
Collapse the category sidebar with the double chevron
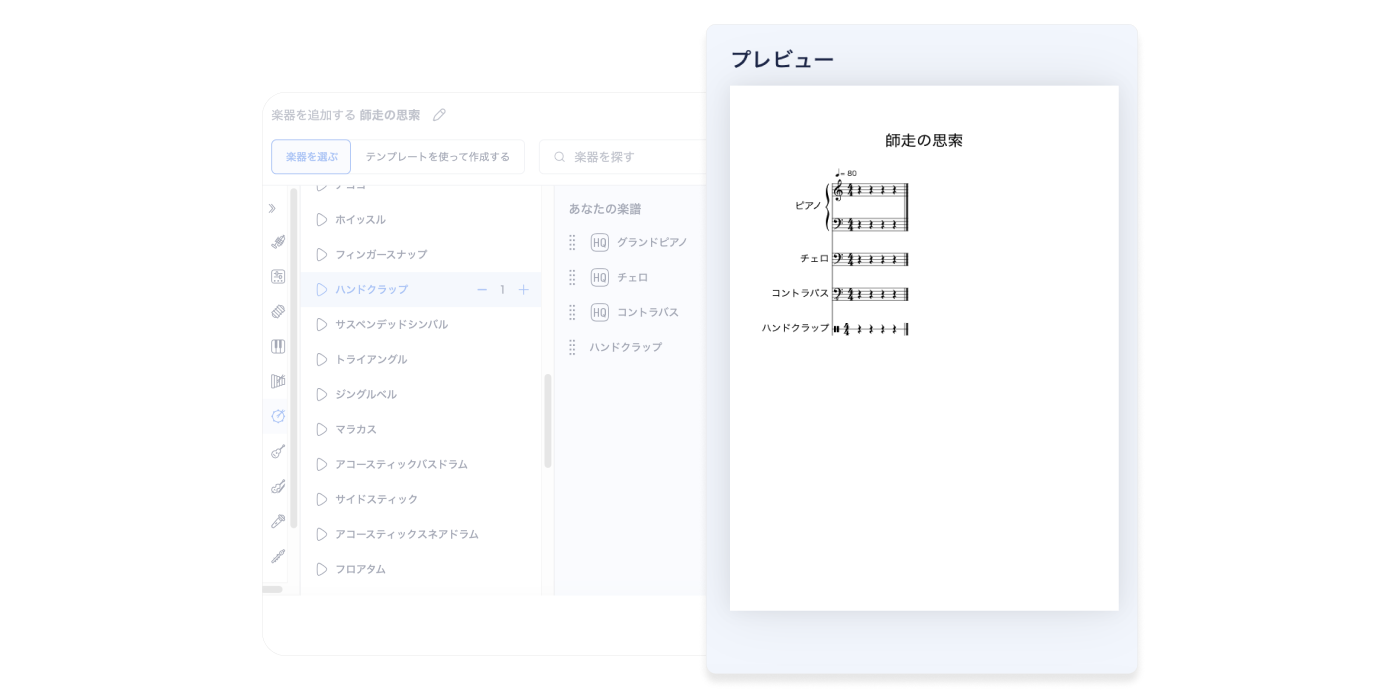click(x=271, y=208)
